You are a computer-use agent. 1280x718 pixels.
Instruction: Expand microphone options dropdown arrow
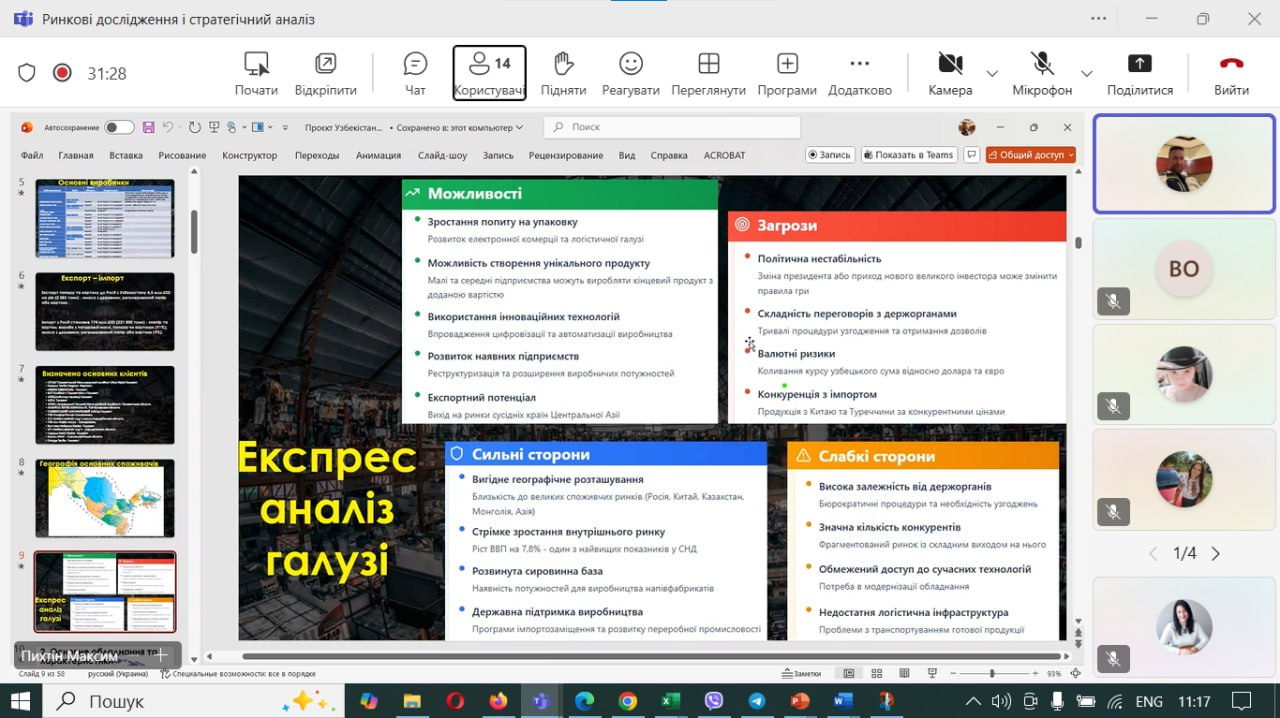[1086, 73]
